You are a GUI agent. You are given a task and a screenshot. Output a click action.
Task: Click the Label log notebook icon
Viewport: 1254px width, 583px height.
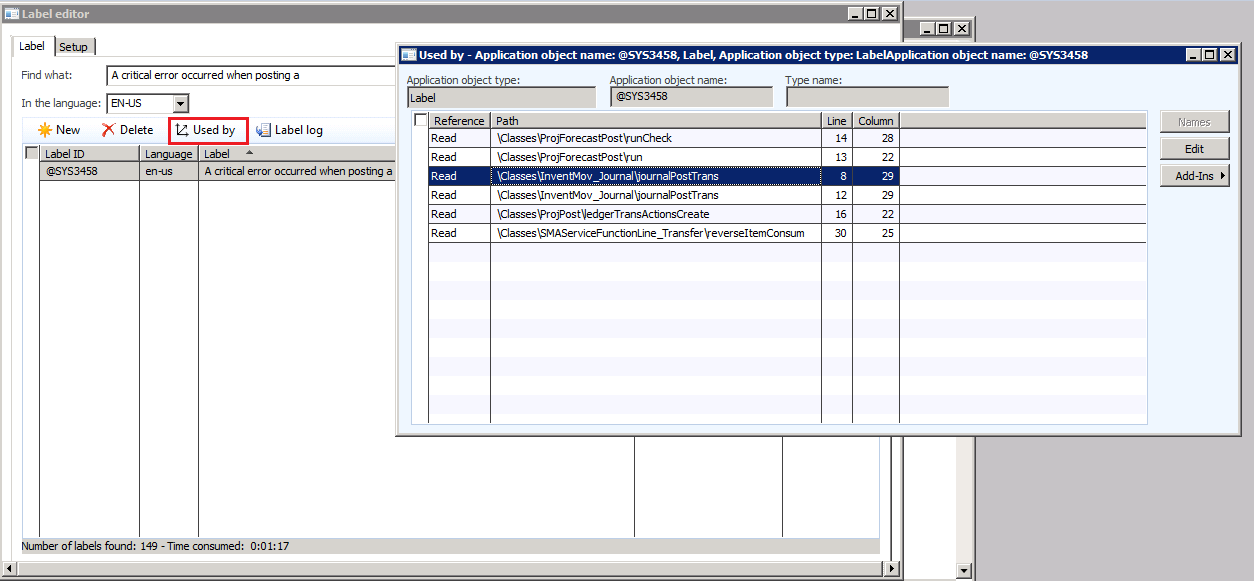[263, 129]
